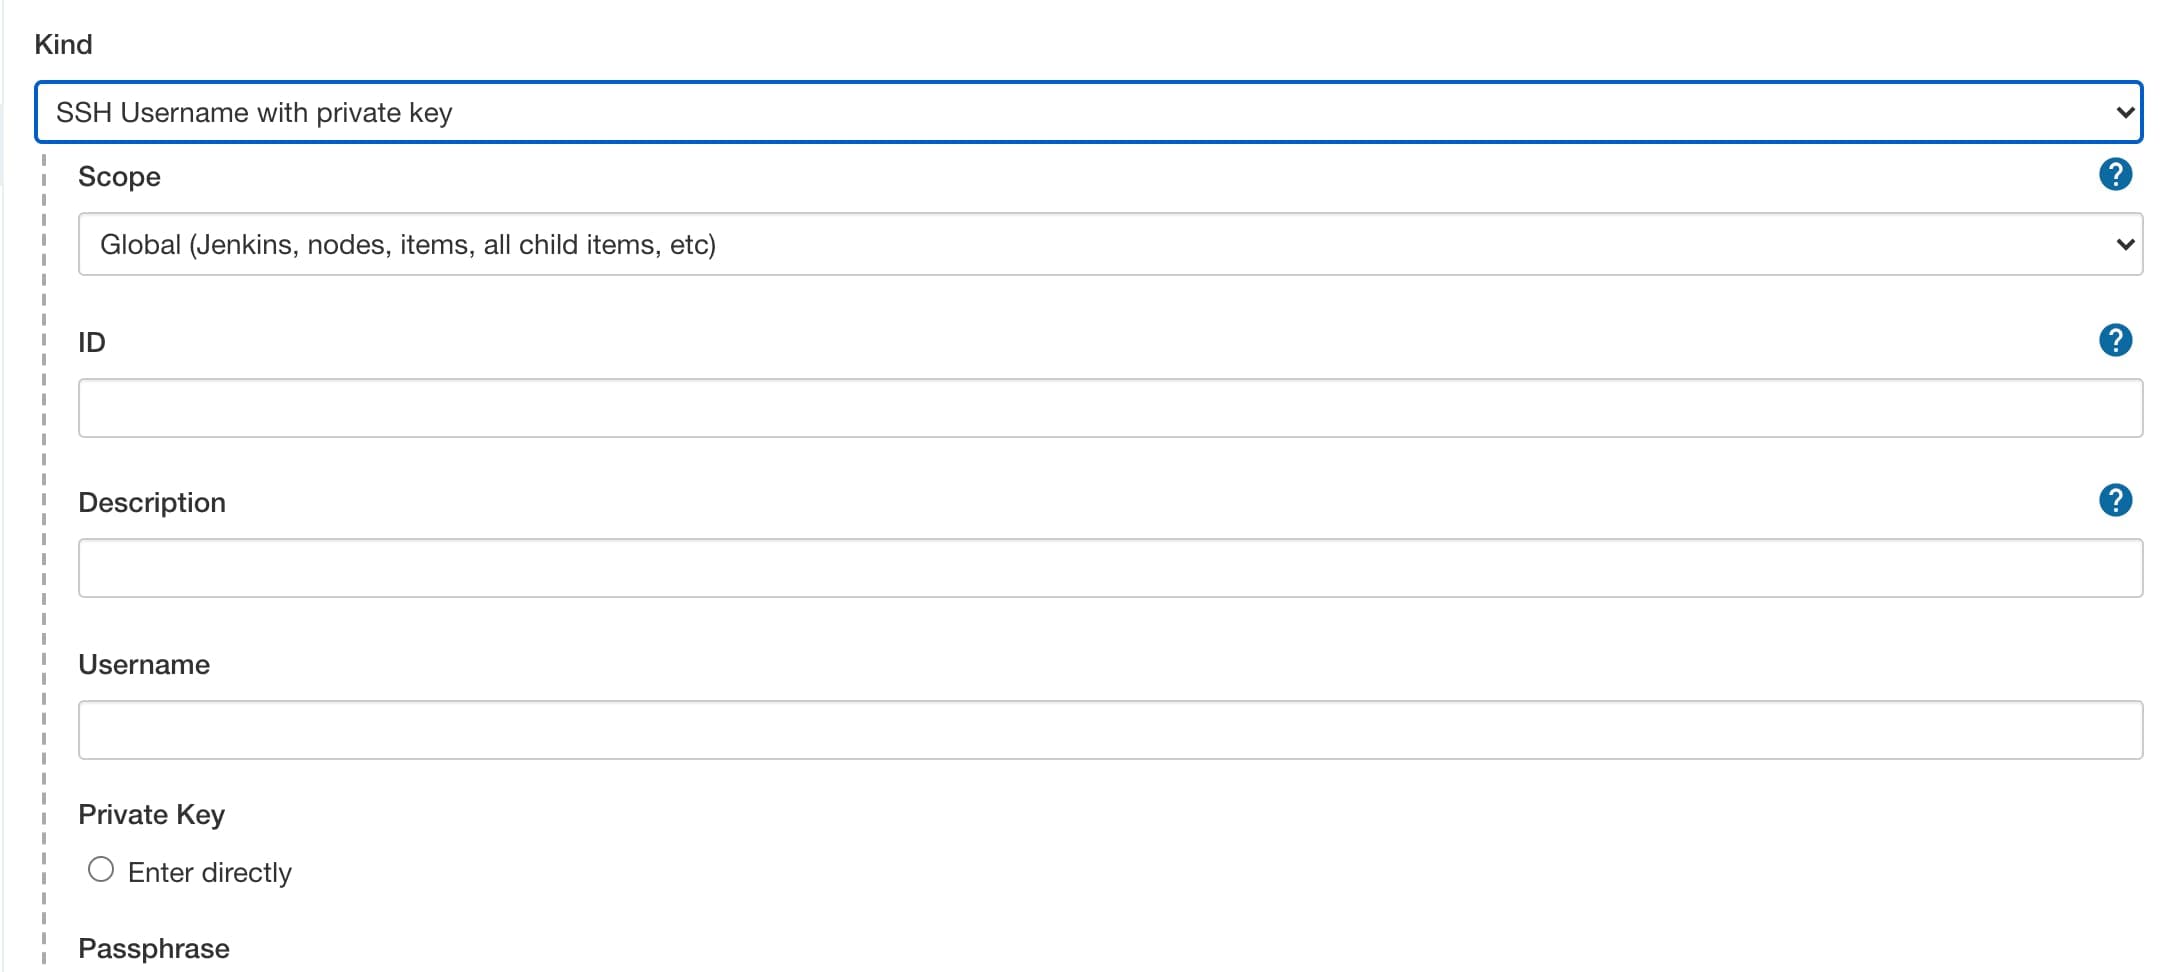
Task: Click the Description field label
Action: (152, 503)
